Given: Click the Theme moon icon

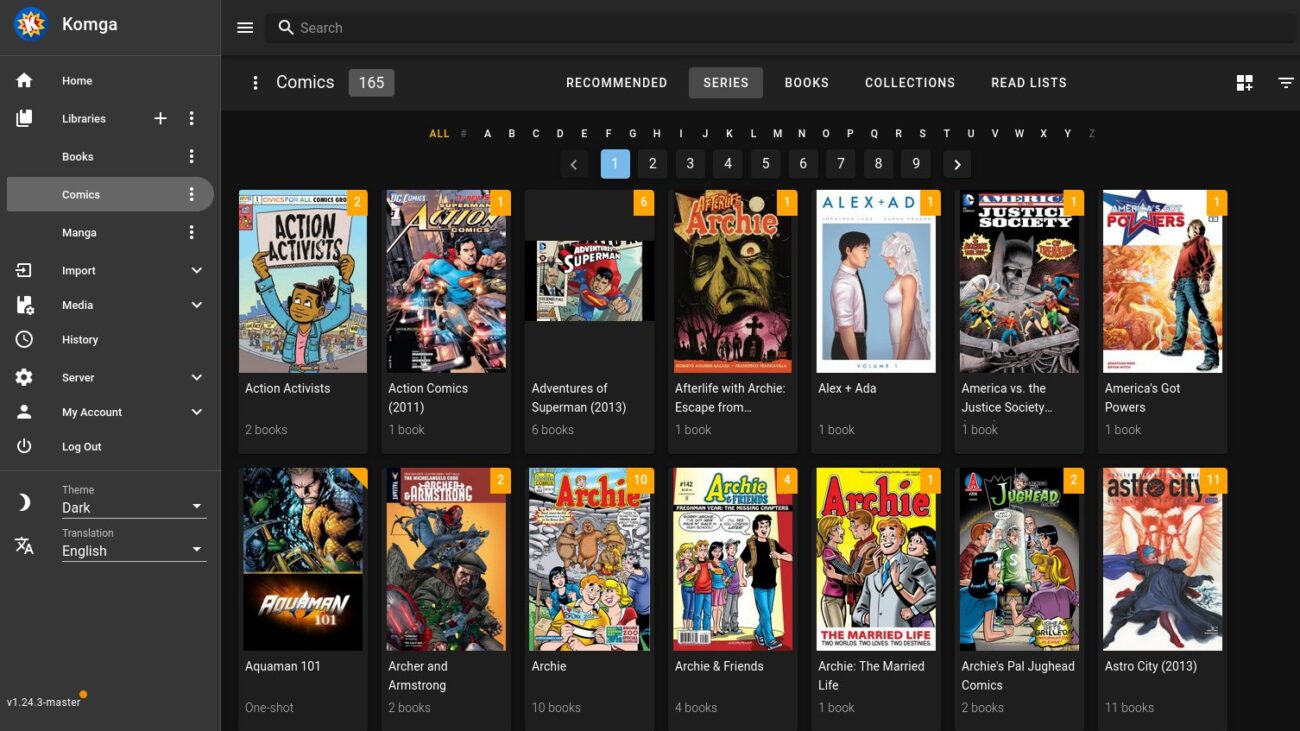Looking at the screenshot, I should 24,502.
